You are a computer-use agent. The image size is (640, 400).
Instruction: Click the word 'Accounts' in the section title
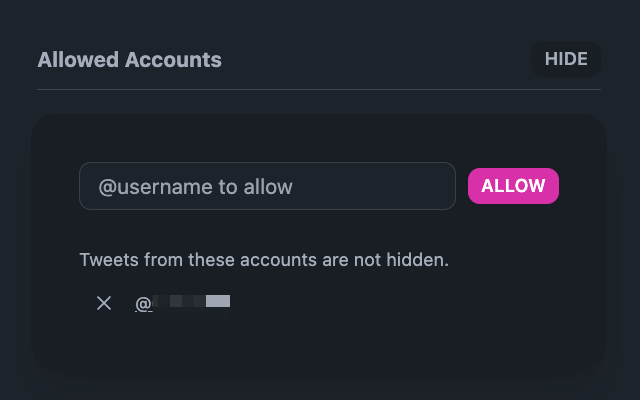click(x=173, y=60)
